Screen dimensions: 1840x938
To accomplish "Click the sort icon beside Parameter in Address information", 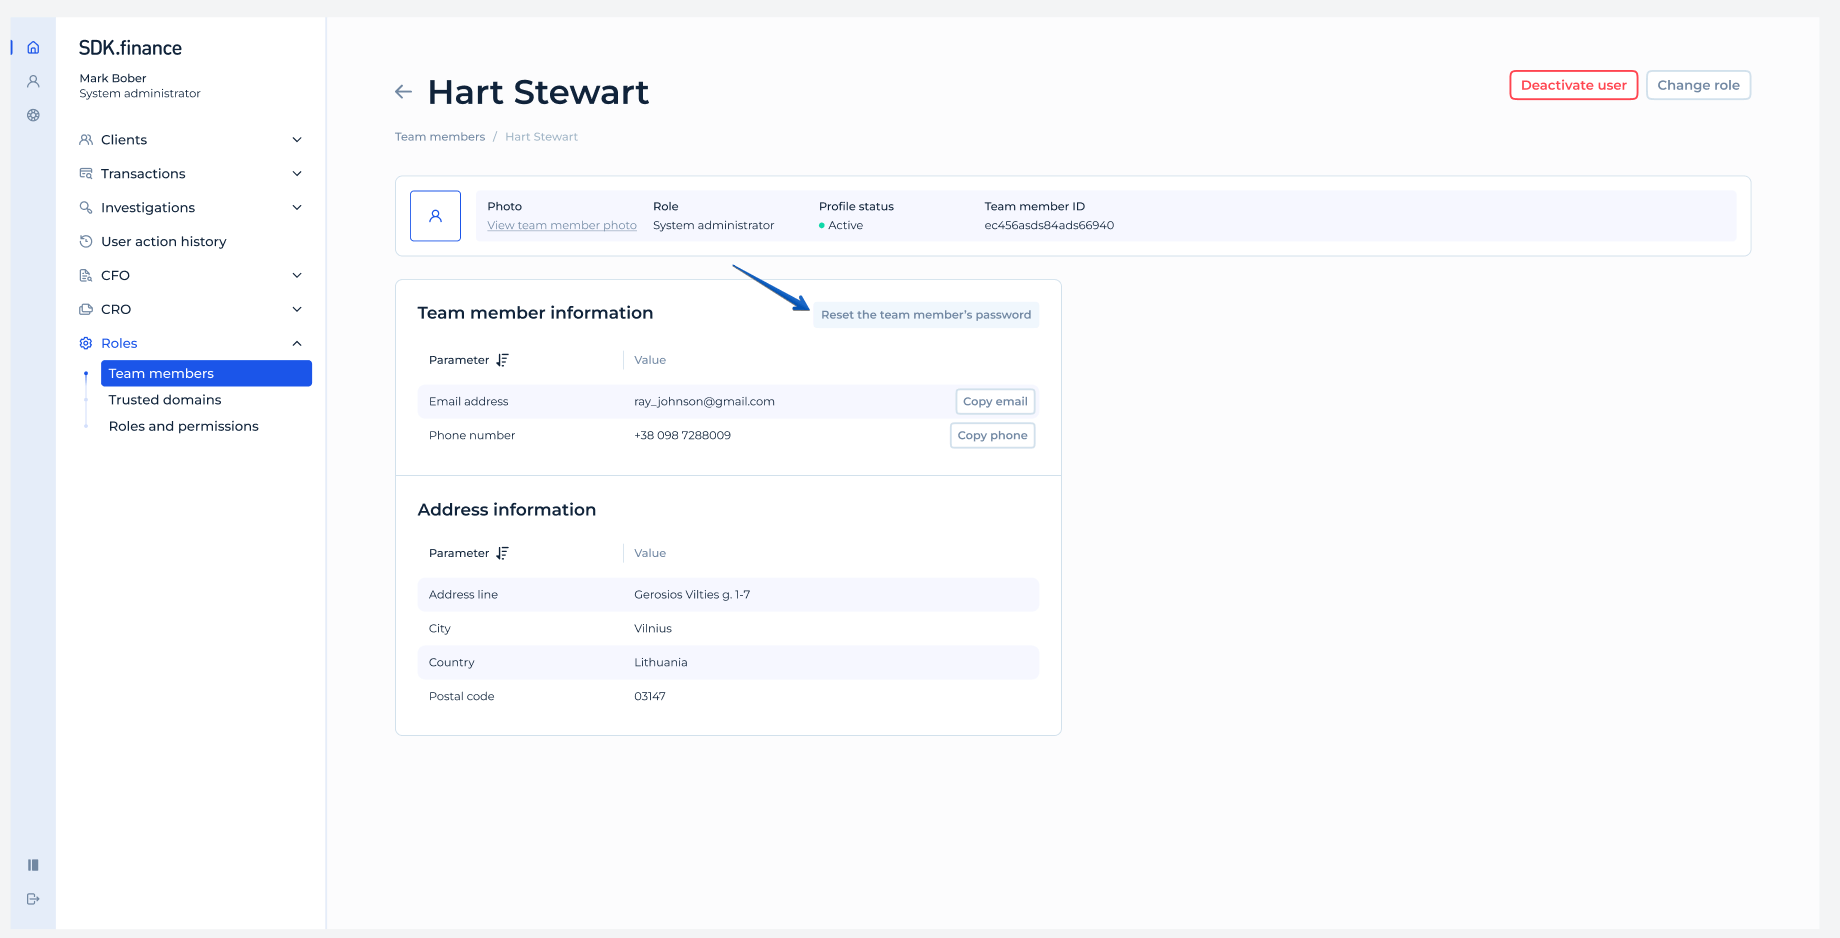I will [x=503, y=552].
